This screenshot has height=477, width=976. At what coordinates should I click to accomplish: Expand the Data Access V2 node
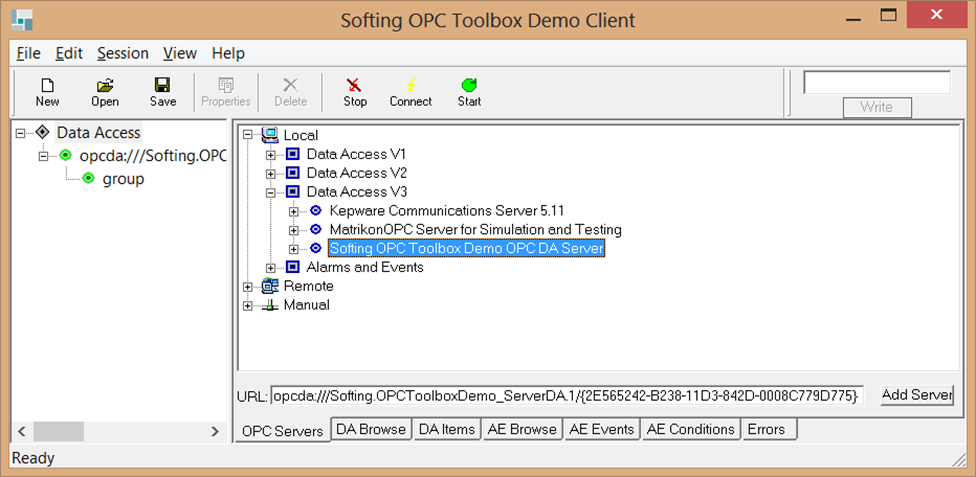[x=271, y=173]
